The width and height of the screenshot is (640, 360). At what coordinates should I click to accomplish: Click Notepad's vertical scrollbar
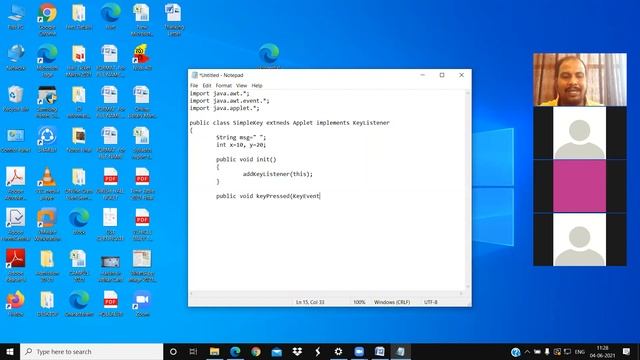(x=468, y=190)
